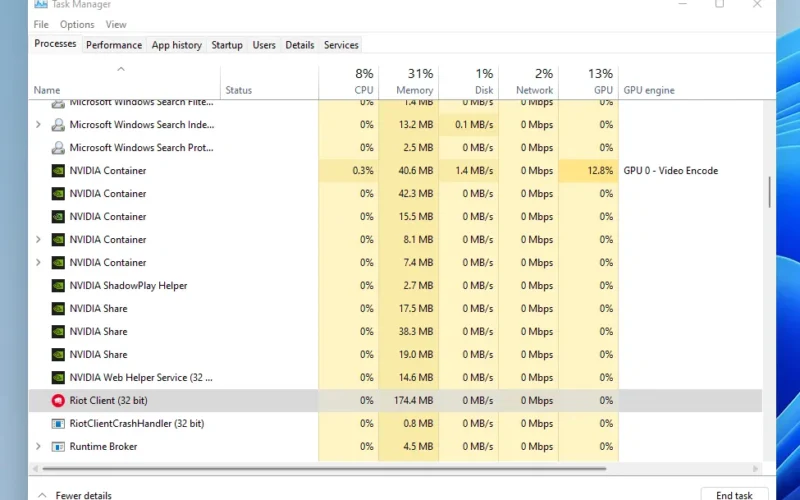The width and height of the screenshot is (800, 500).
Task: Click the NVIDIA Web Helper Service icon
Action: pos(58,378)
